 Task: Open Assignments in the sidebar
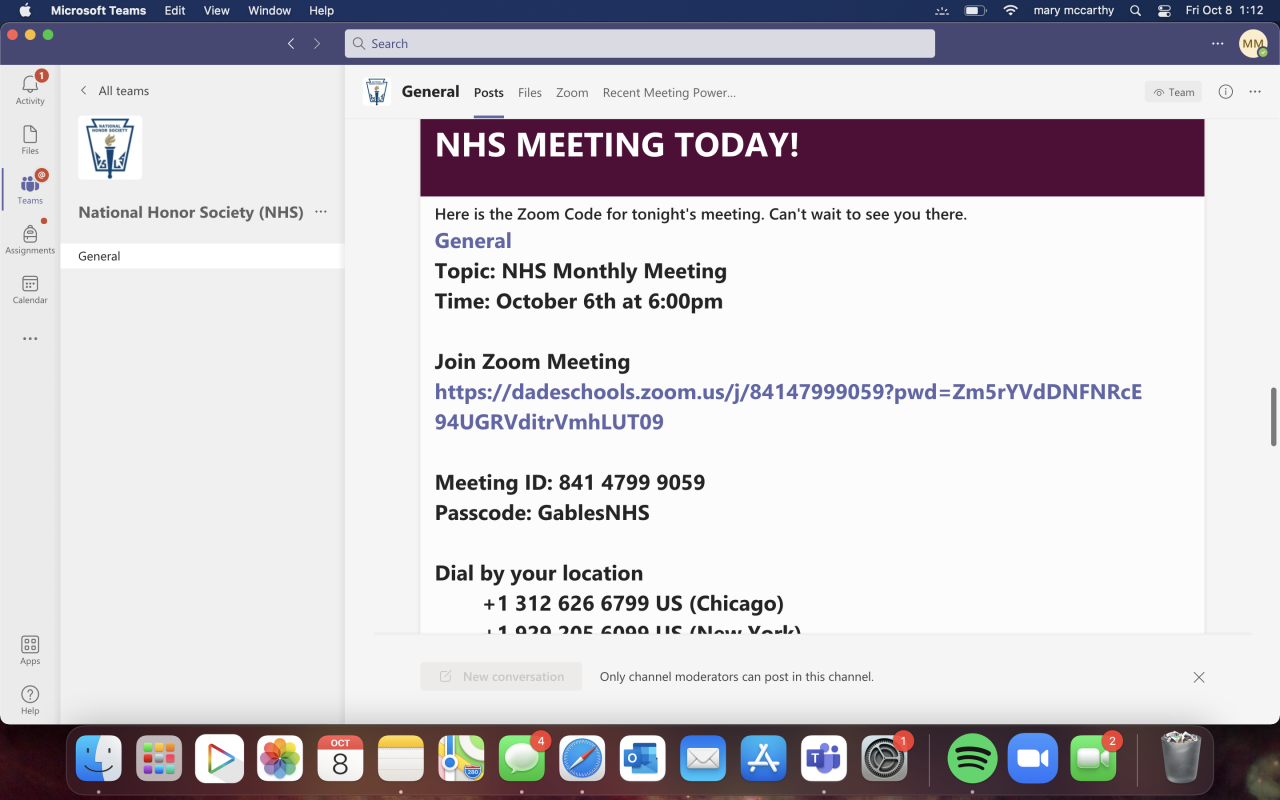(x=30, y=238)
